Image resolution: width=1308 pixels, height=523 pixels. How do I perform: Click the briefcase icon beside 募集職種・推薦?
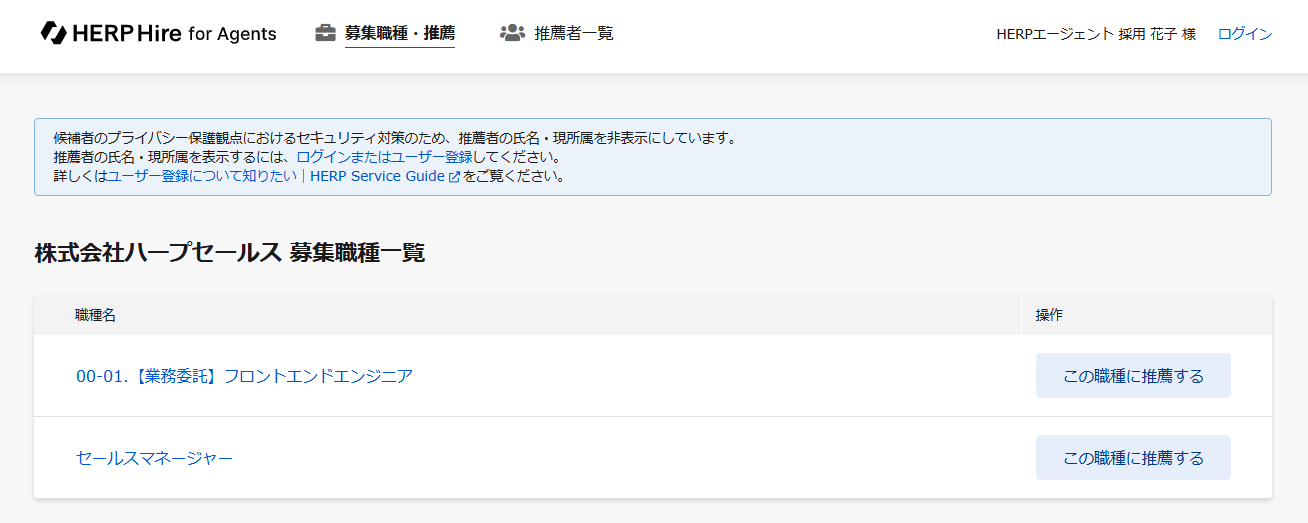click(325, 33)
